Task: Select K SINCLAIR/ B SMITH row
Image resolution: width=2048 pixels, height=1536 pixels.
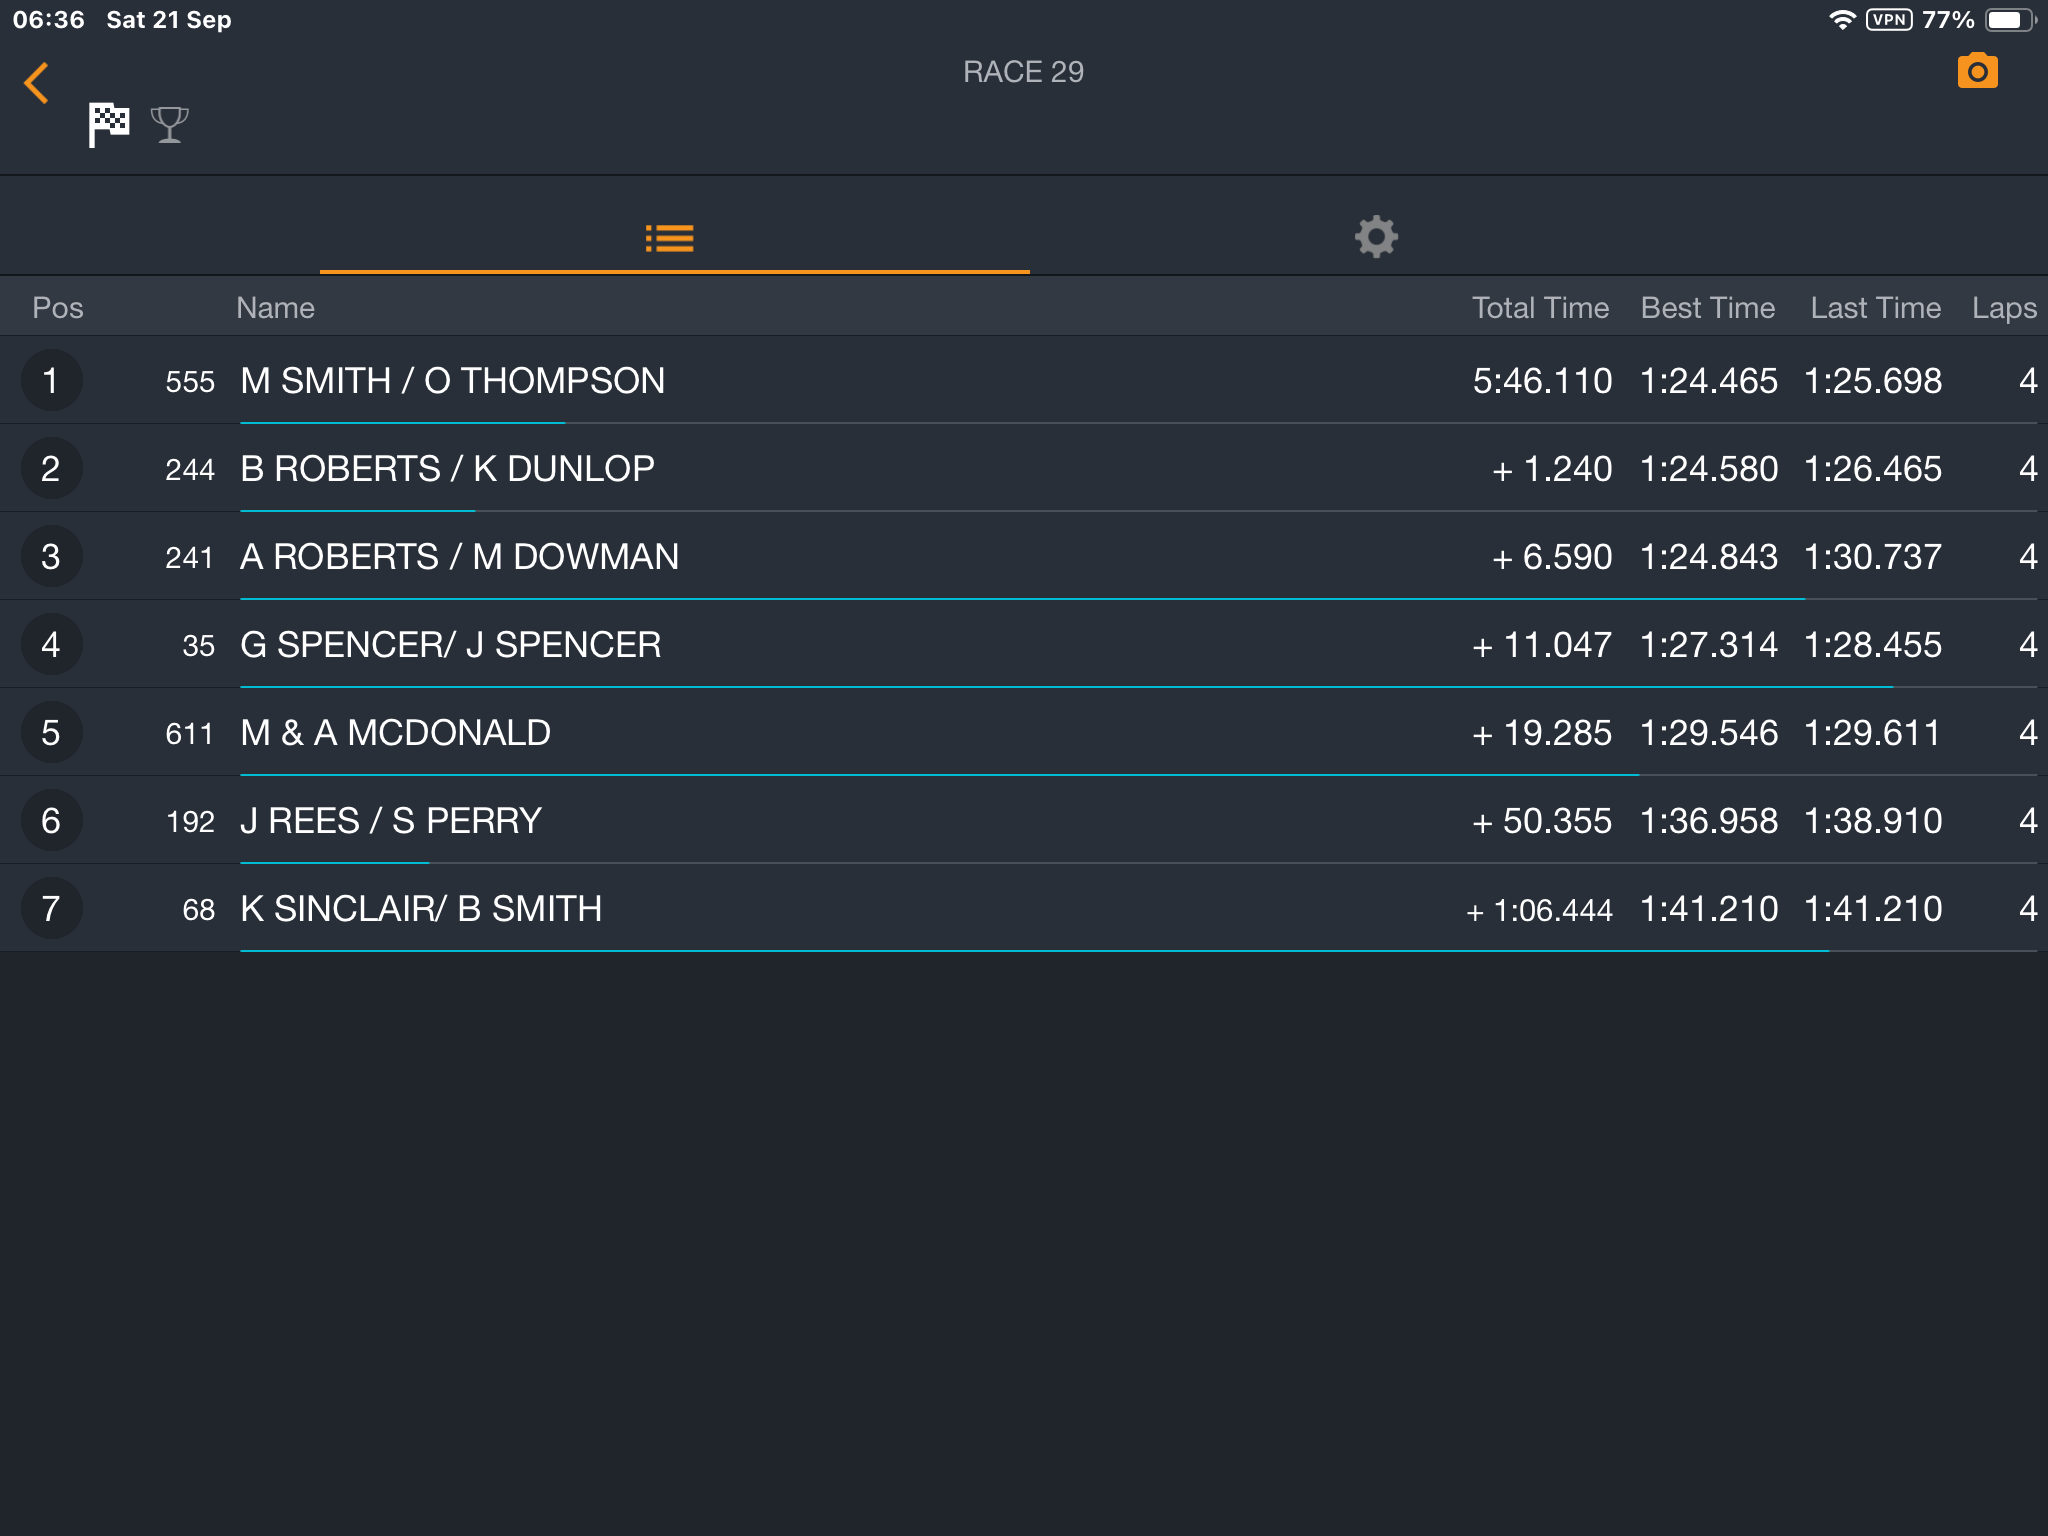Action: tap(1024, 908)
